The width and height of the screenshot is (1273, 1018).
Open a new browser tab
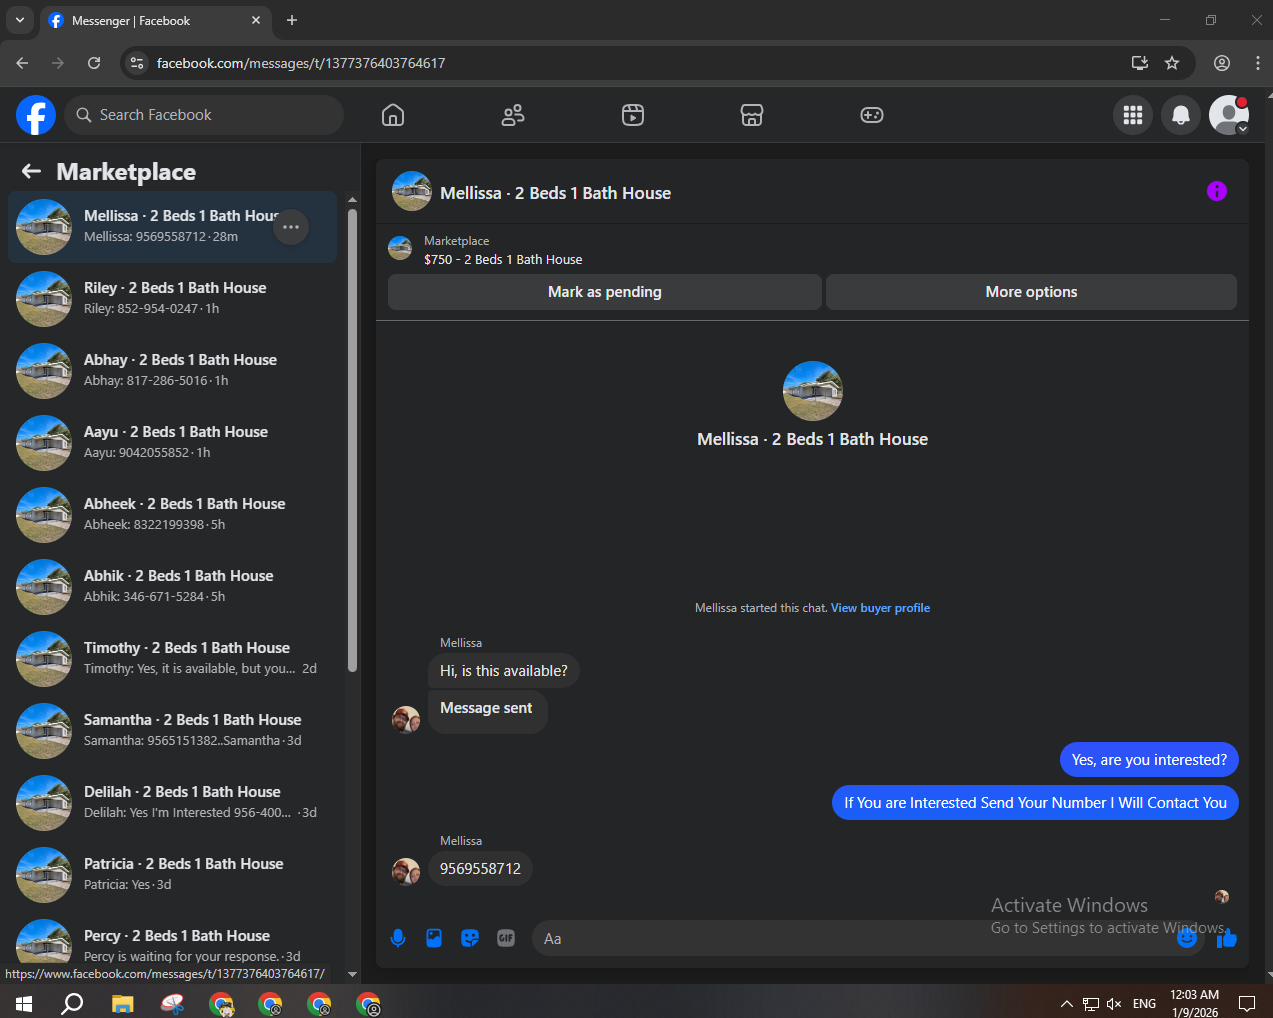[292, 20]
